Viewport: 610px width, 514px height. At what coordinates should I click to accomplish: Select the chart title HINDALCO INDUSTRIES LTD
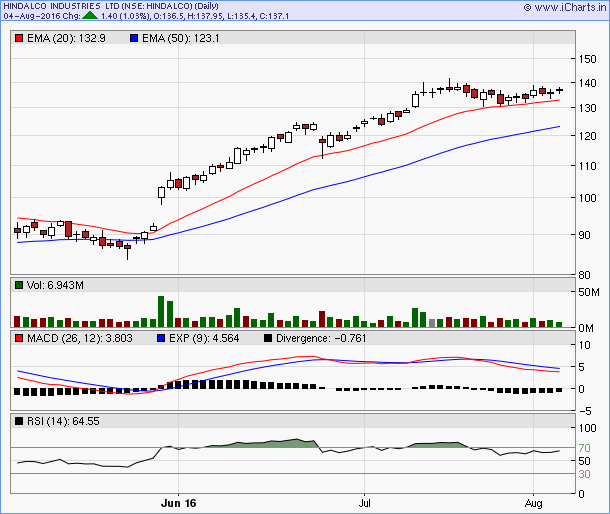(61, 6)
